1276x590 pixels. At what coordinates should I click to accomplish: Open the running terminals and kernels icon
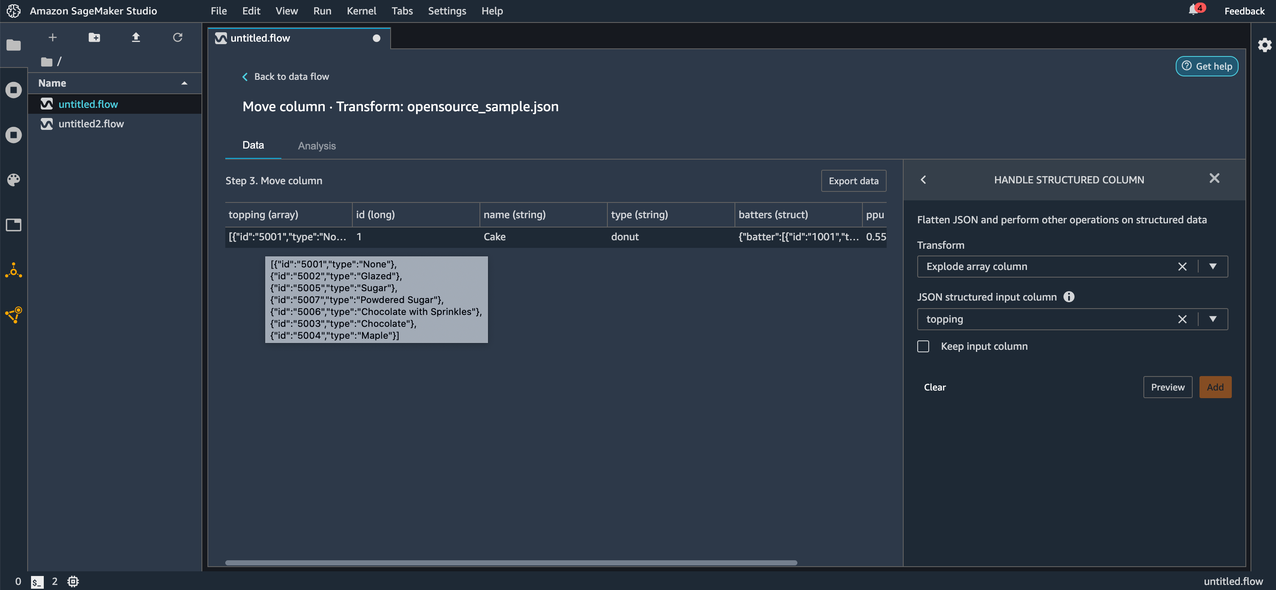tap(13, 90)
